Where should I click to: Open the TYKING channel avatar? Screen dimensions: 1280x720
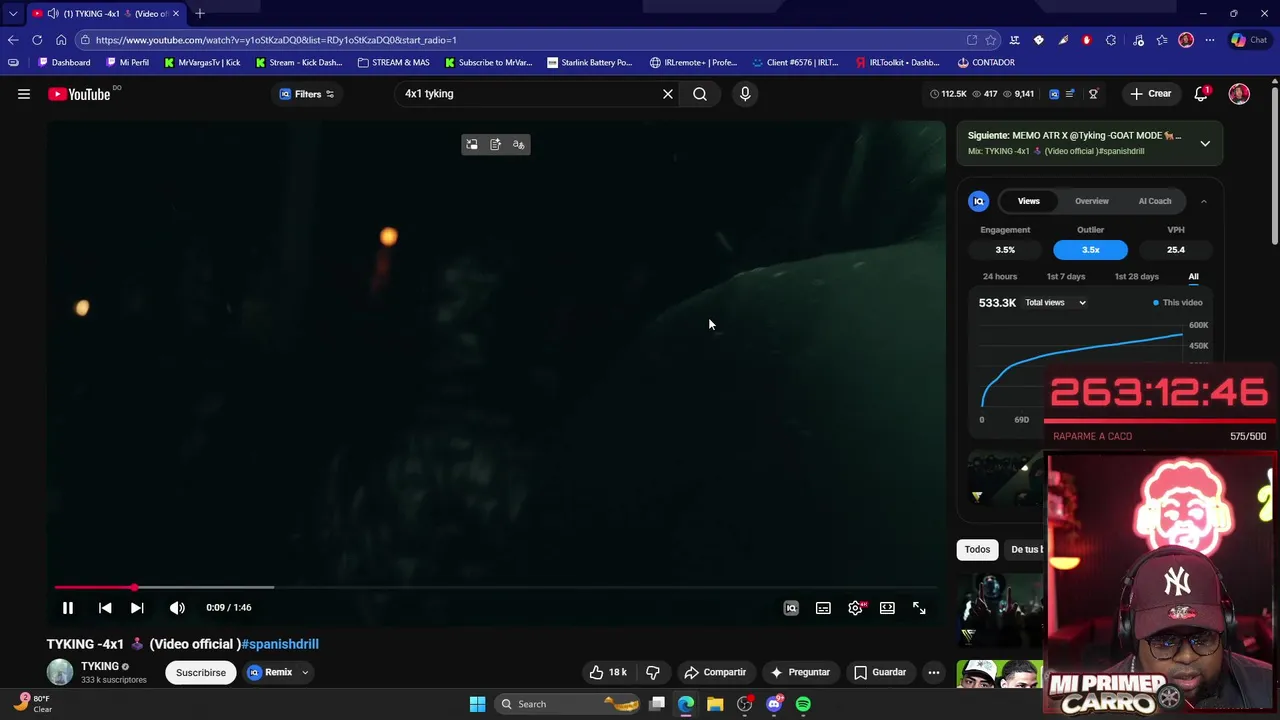coord(60,672)
